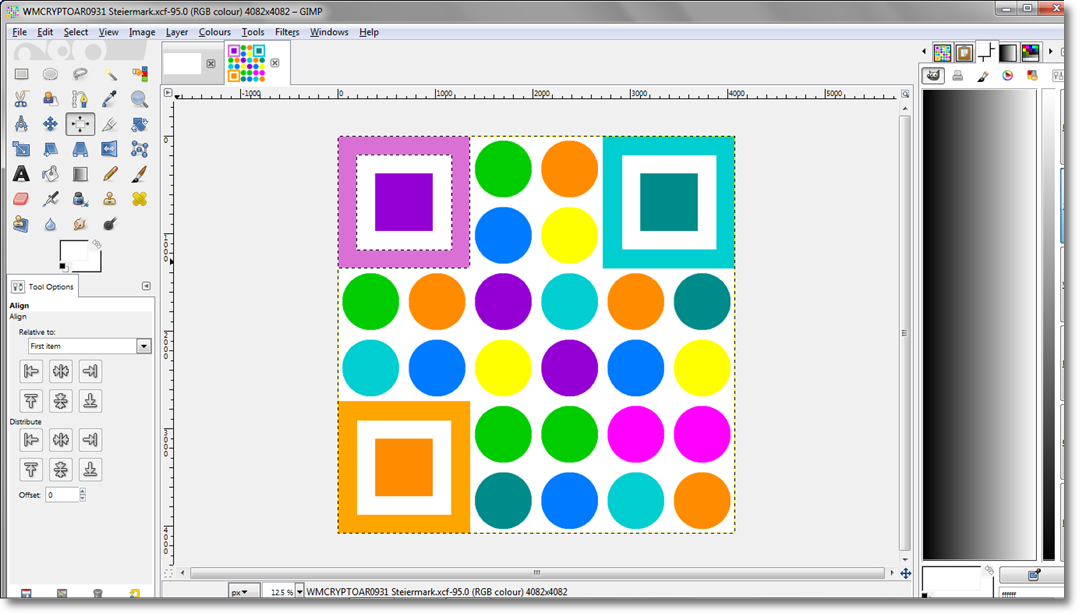
Task: Open the Colours menu
Action: [x=215, y=32]
